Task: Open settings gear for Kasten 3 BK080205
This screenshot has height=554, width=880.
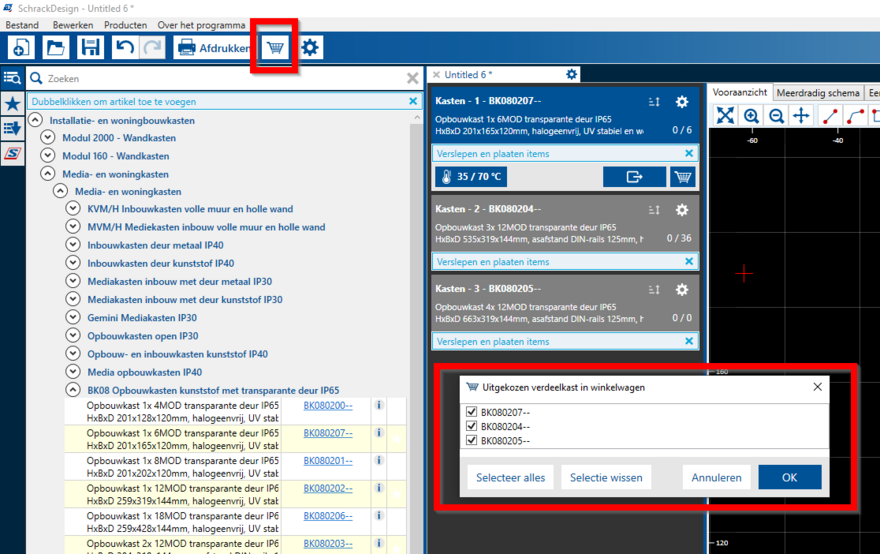Action: [x=682, y=290]
